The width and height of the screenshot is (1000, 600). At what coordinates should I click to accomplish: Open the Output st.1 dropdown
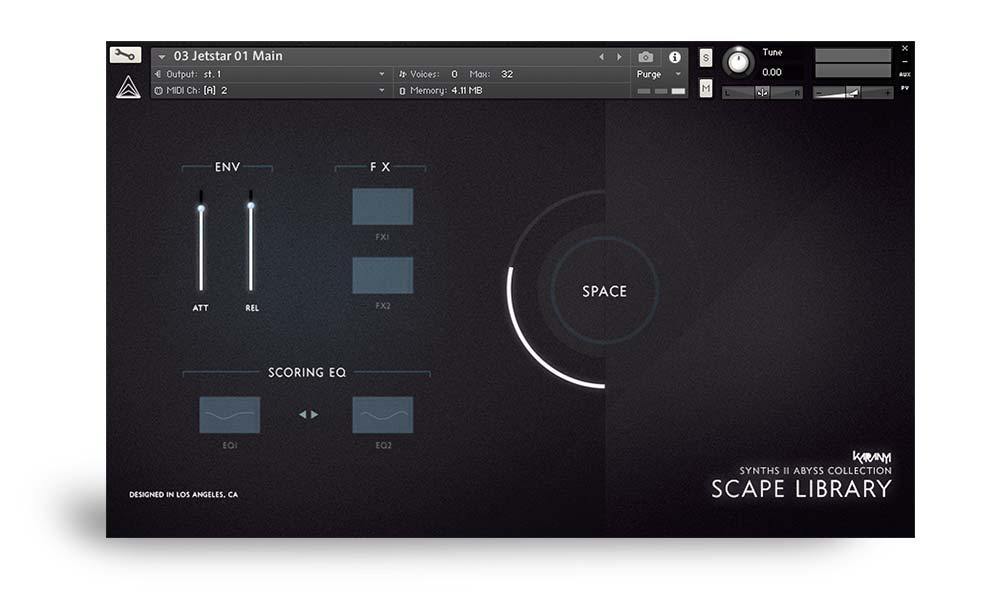tap(270, 74)
